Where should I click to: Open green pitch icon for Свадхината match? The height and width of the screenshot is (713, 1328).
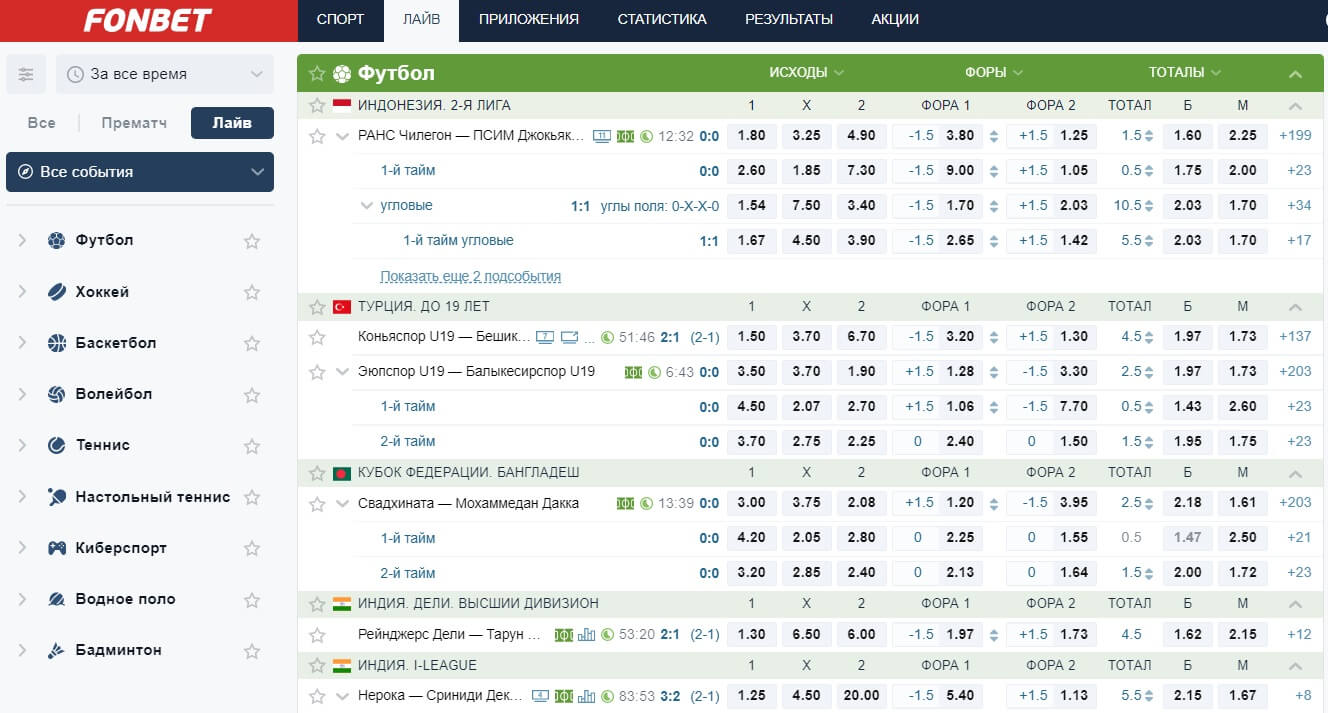pyautogui.click(x=626, y=503)
